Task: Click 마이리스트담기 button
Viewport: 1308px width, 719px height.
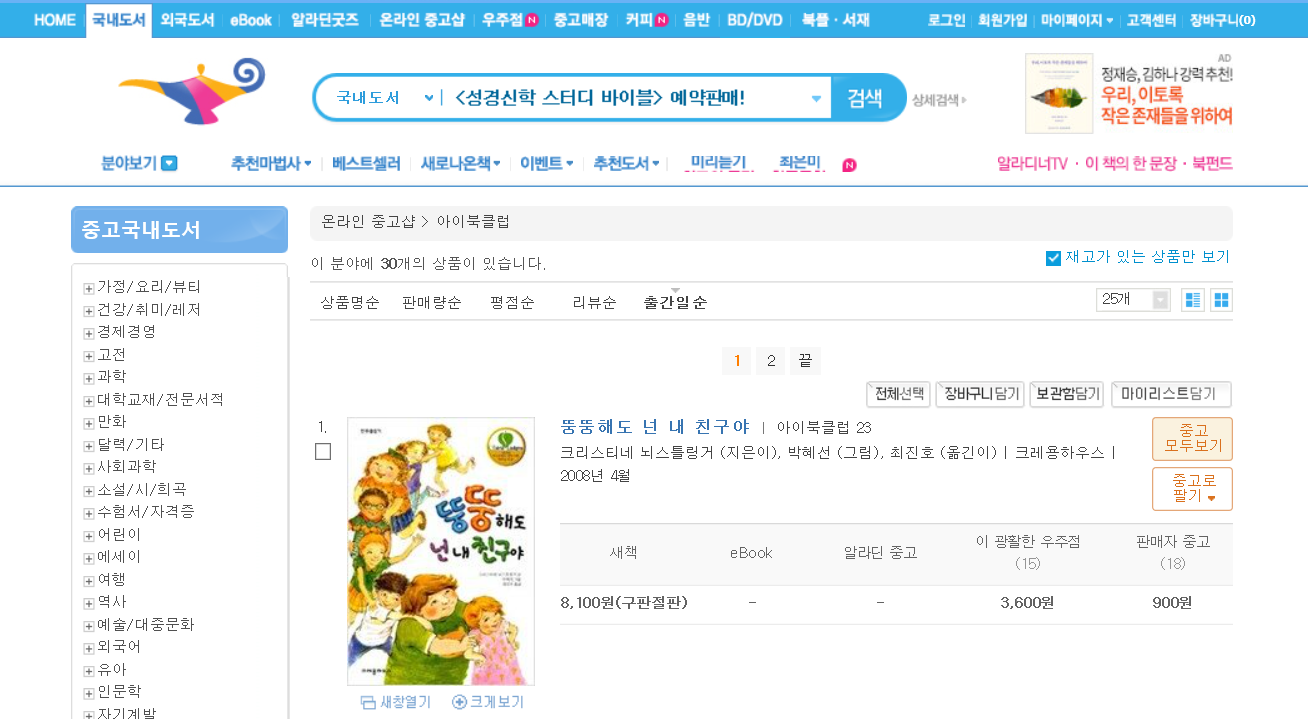Action: pos(1171,394)
